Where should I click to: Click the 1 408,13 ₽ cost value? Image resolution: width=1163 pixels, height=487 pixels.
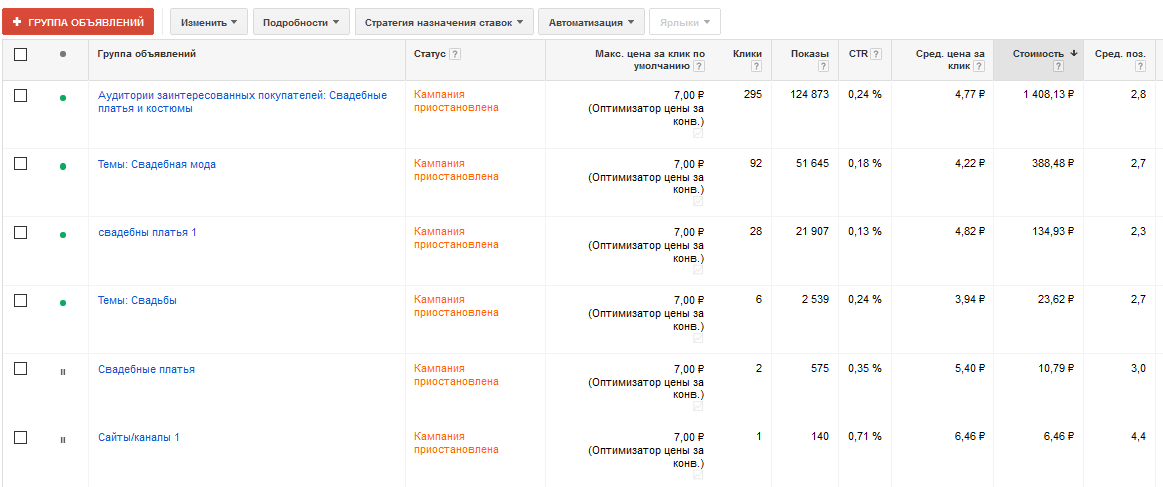[x=1047, y=95]
